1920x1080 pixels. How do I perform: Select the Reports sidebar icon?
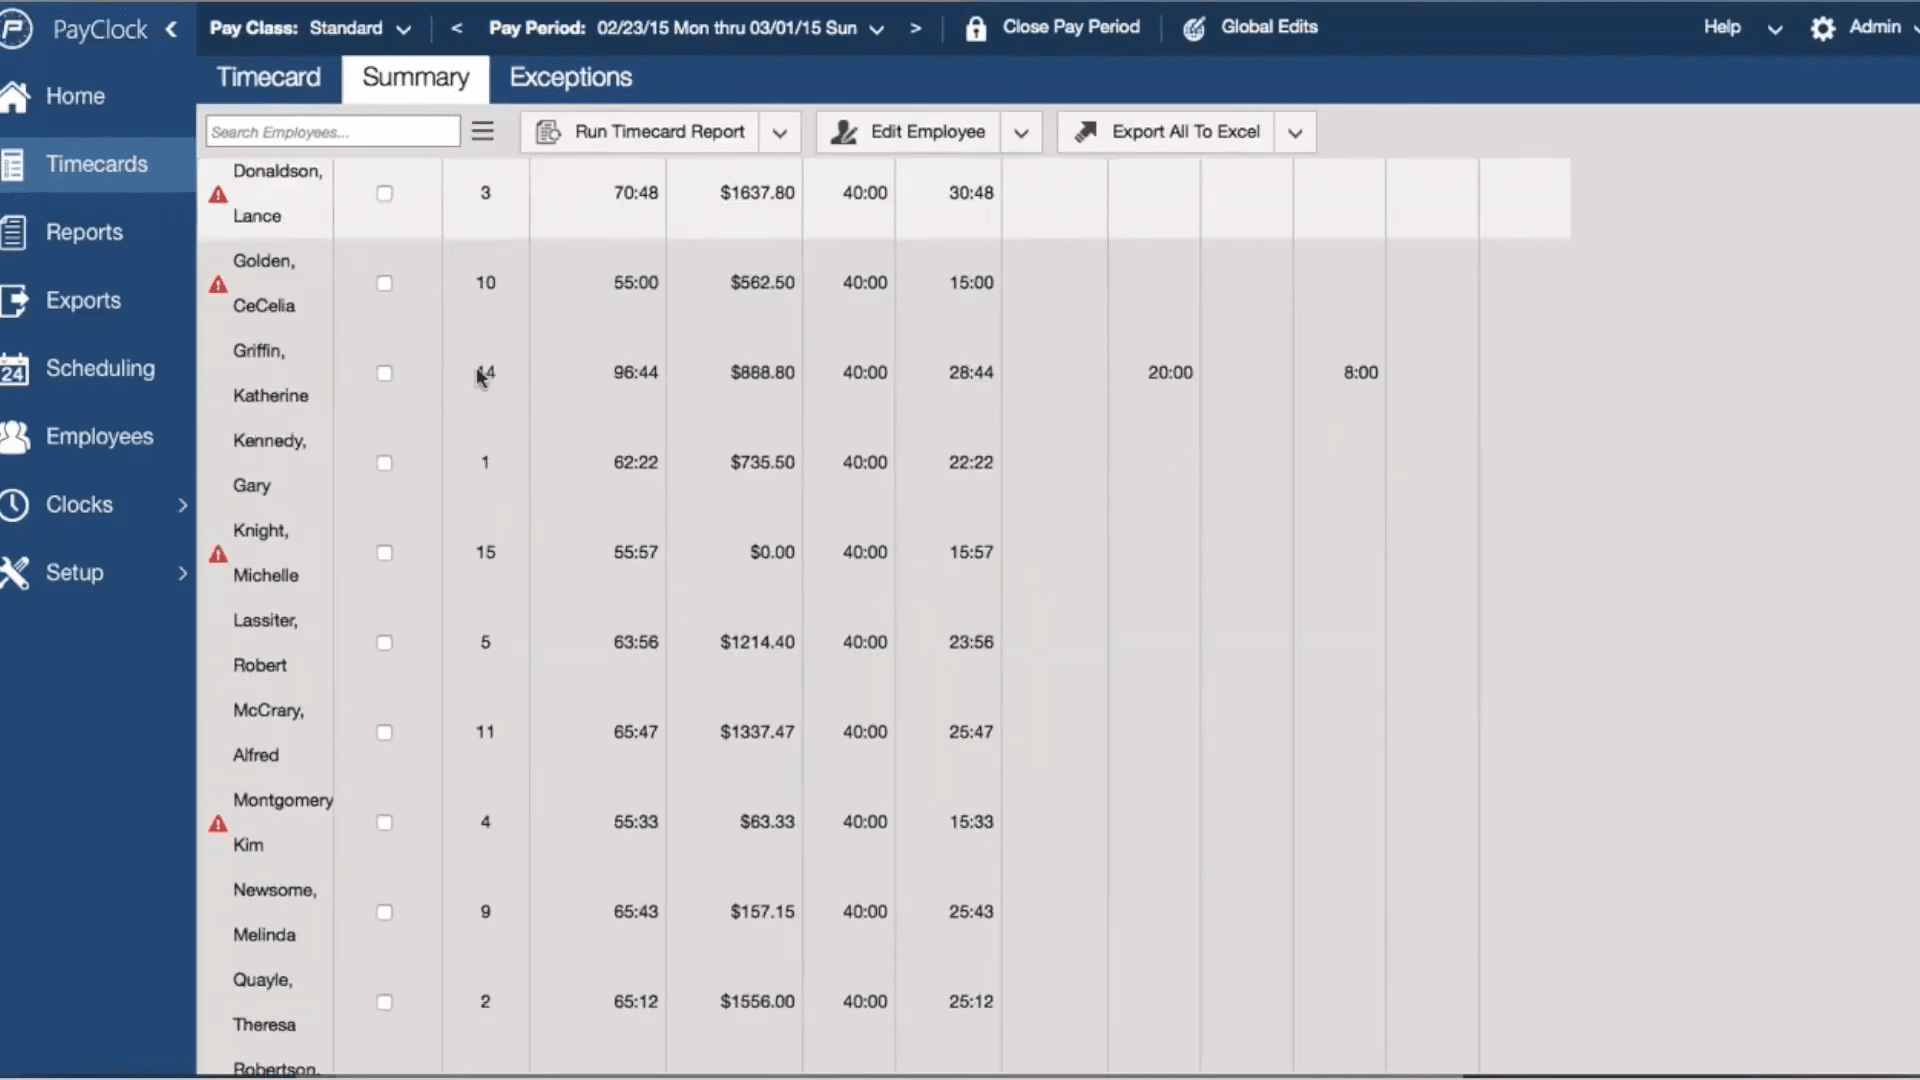pos(15,232)
